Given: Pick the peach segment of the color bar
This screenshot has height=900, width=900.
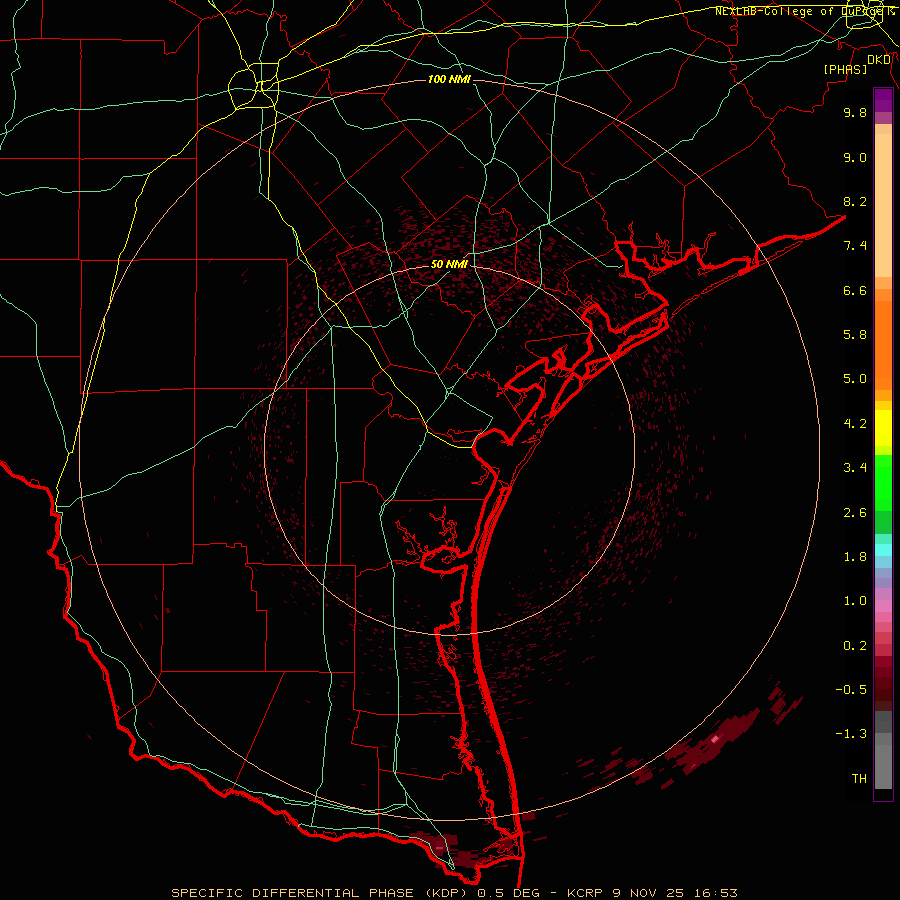Looking at the screenshot, I should coord(883,205).
